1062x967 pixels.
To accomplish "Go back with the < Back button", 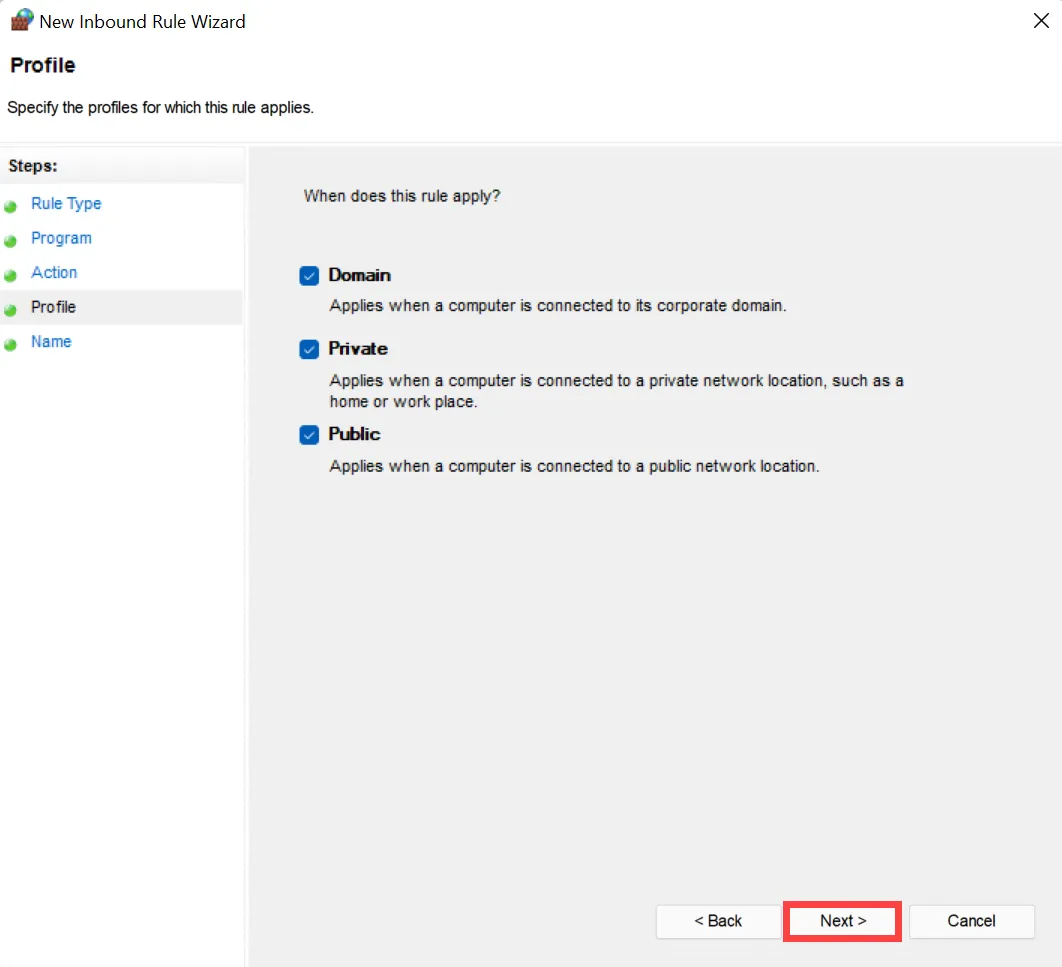I will coord(718,921).
